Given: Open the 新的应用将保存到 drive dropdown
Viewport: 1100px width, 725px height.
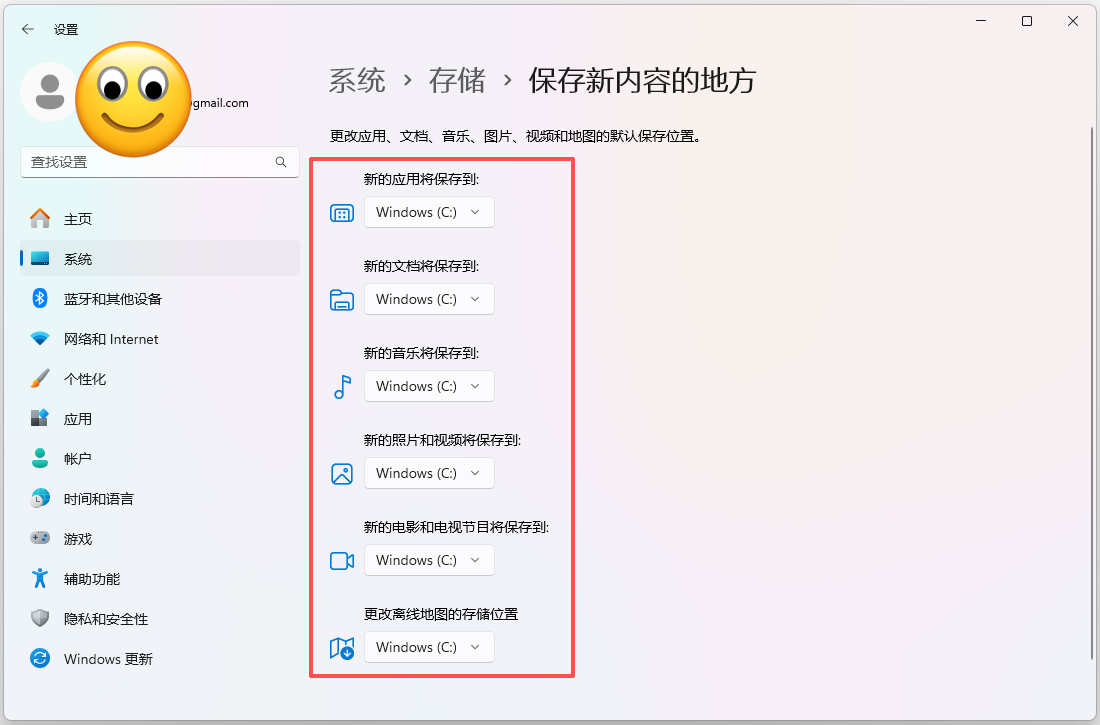Looking at the screenshot, I should [429, 212].
